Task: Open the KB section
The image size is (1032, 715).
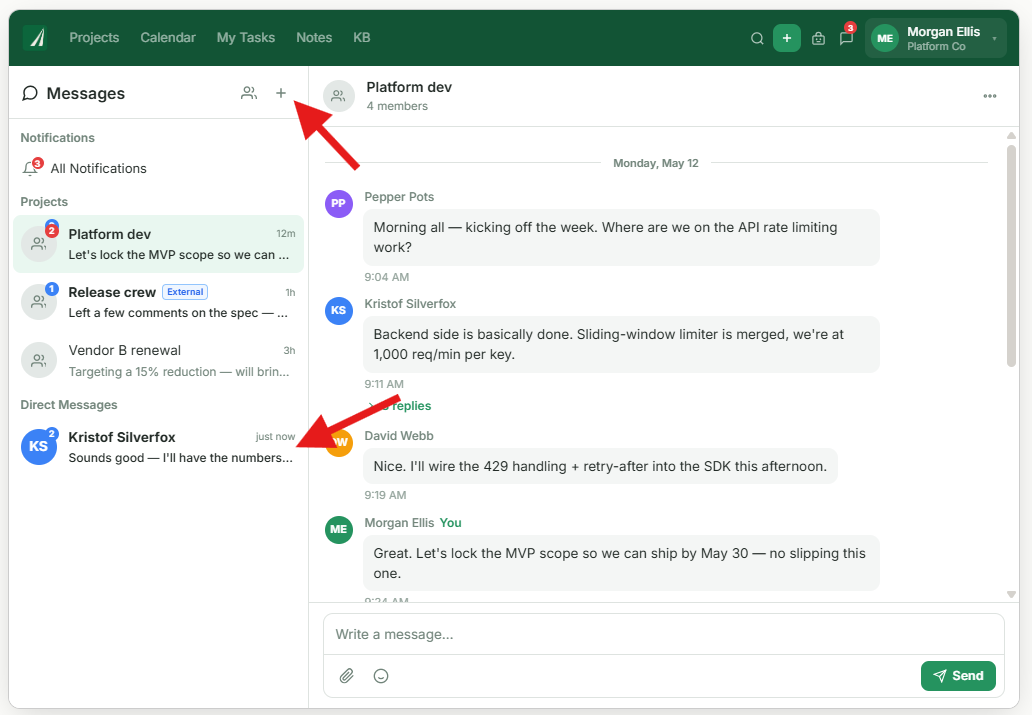Action: pyautogui.click(x=361, y=38)
